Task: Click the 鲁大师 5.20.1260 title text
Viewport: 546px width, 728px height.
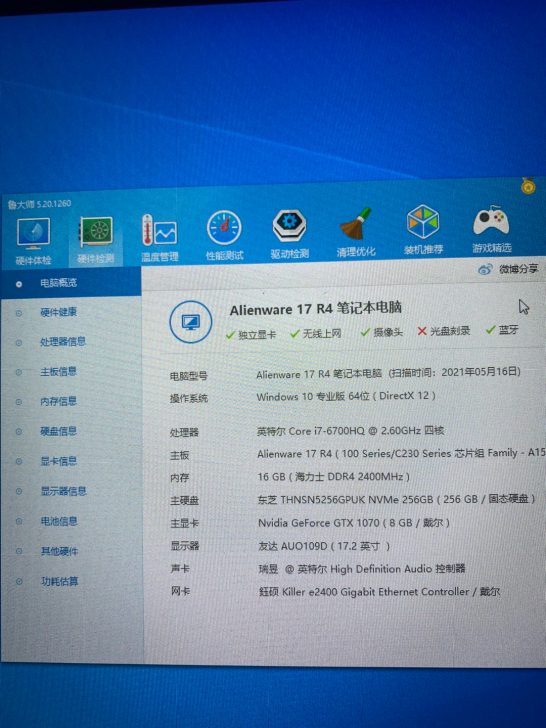Action: tap(39, 204)
